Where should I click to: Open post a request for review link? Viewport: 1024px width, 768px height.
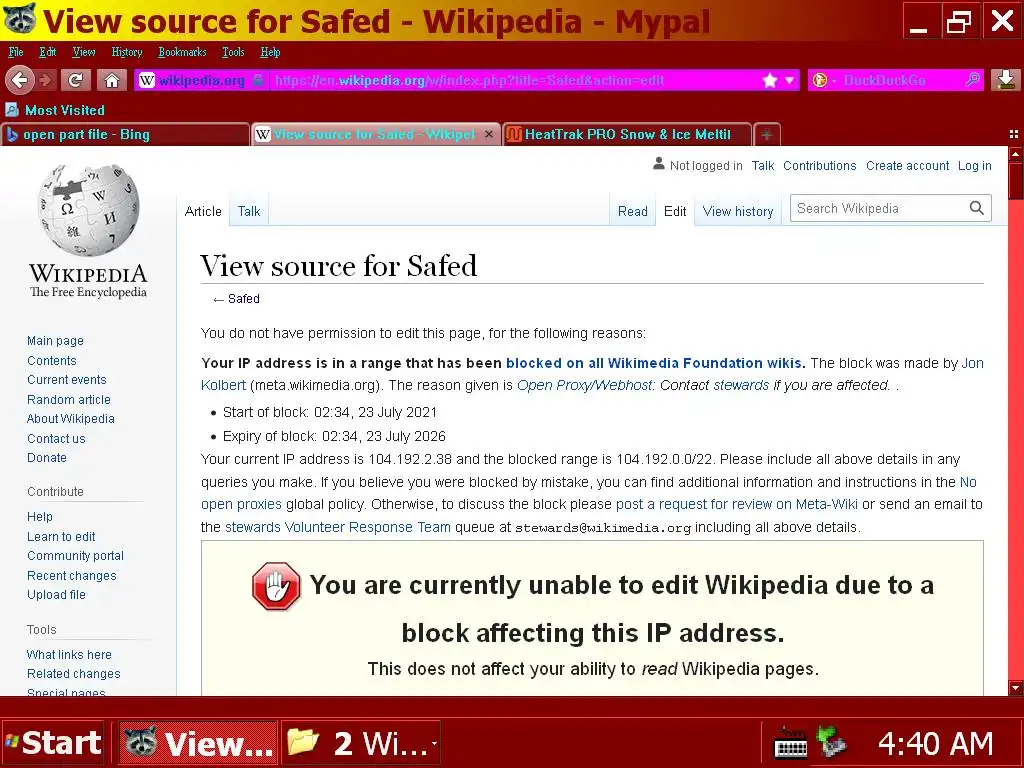click(x=737, y=504)
